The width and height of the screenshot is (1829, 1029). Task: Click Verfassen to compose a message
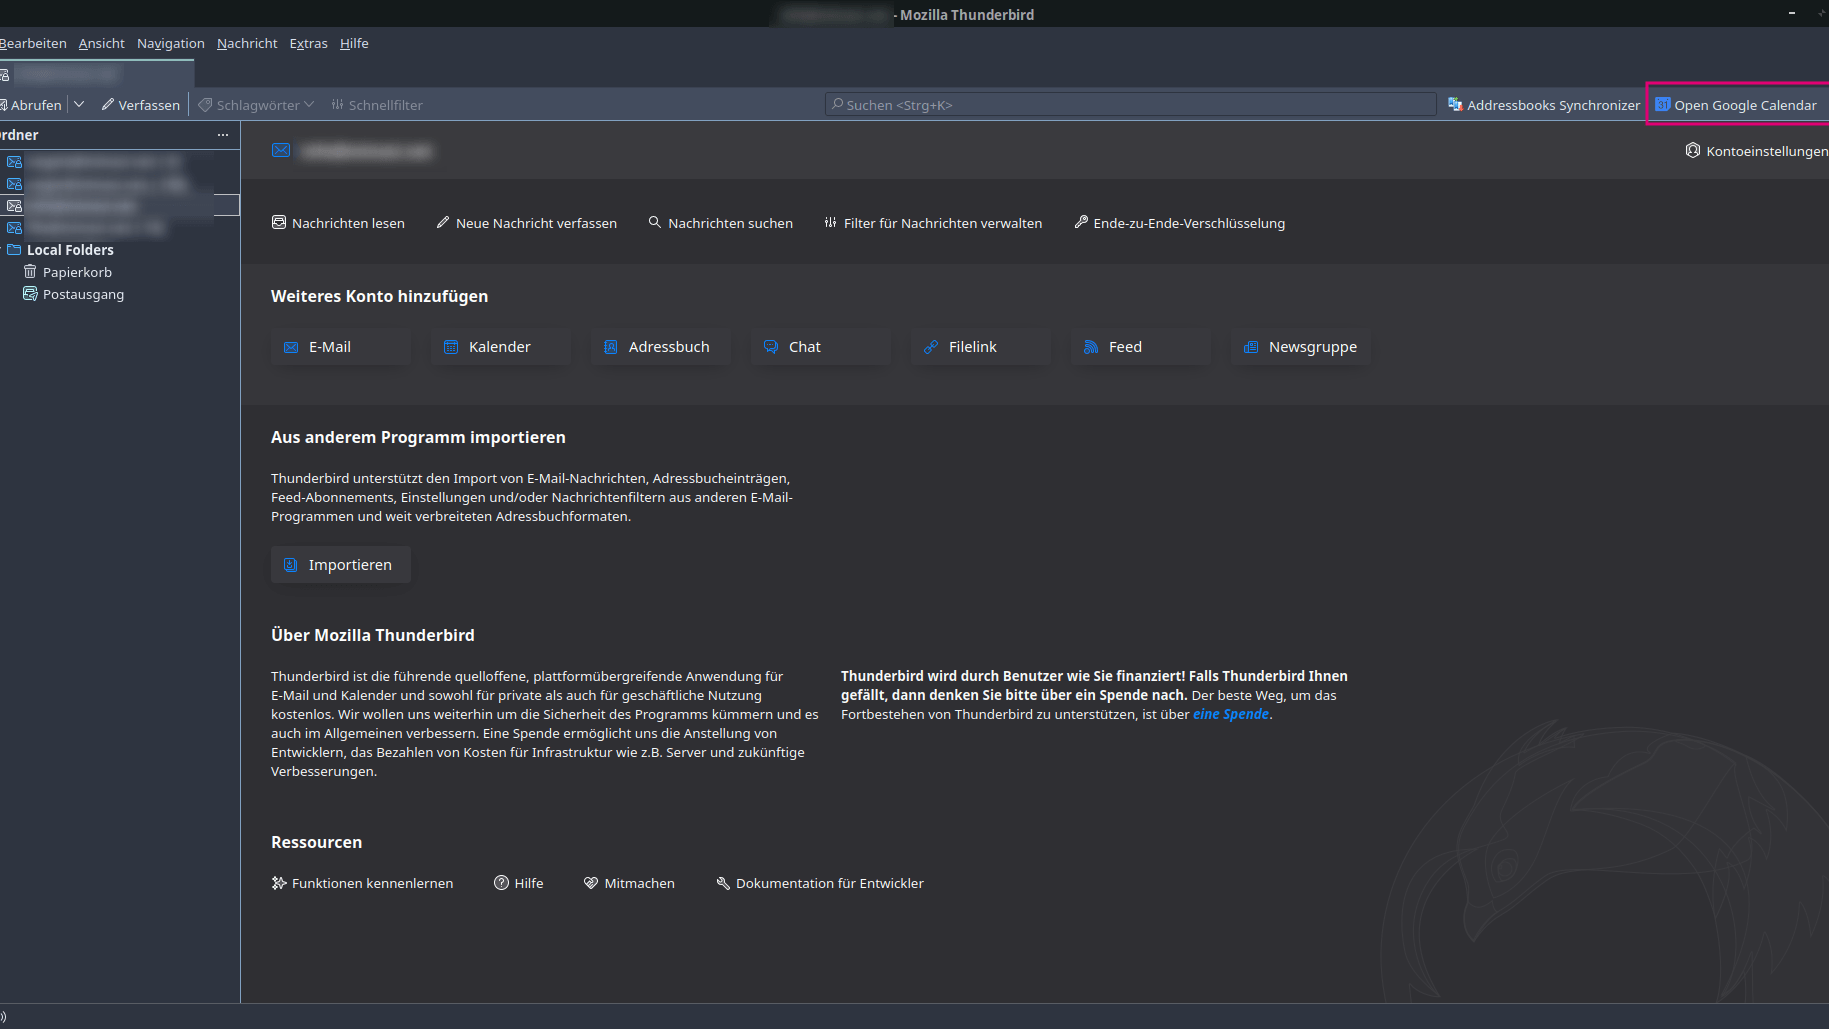coord(140,105)
